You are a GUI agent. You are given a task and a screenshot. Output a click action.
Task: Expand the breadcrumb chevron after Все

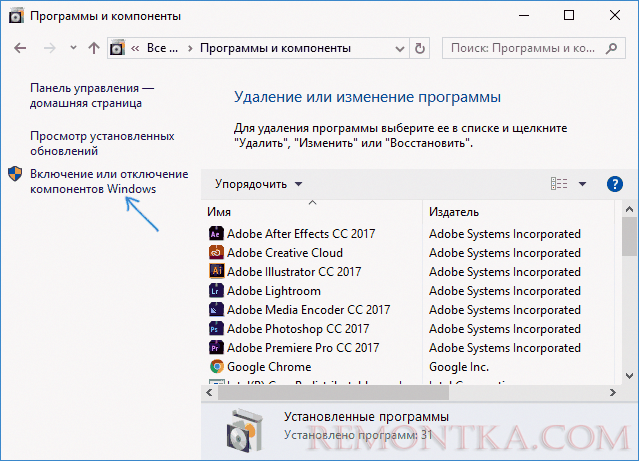[190, 49]
